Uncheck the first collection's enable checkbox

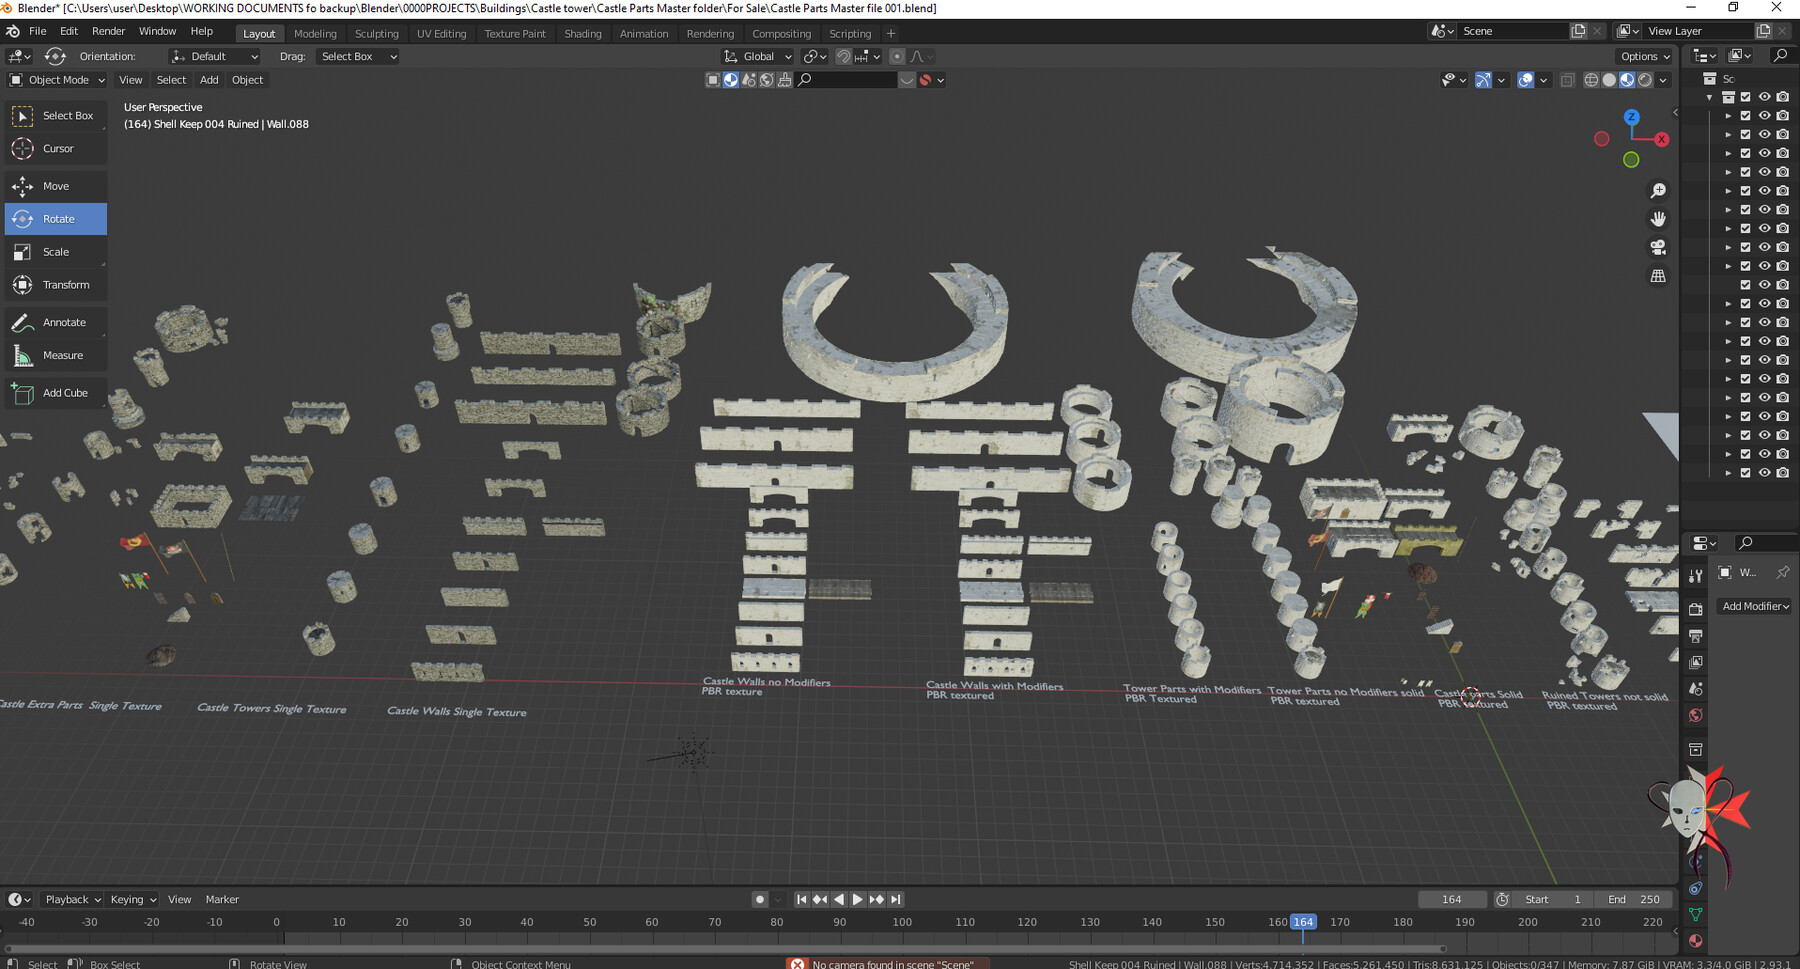tap(1746, 97)
